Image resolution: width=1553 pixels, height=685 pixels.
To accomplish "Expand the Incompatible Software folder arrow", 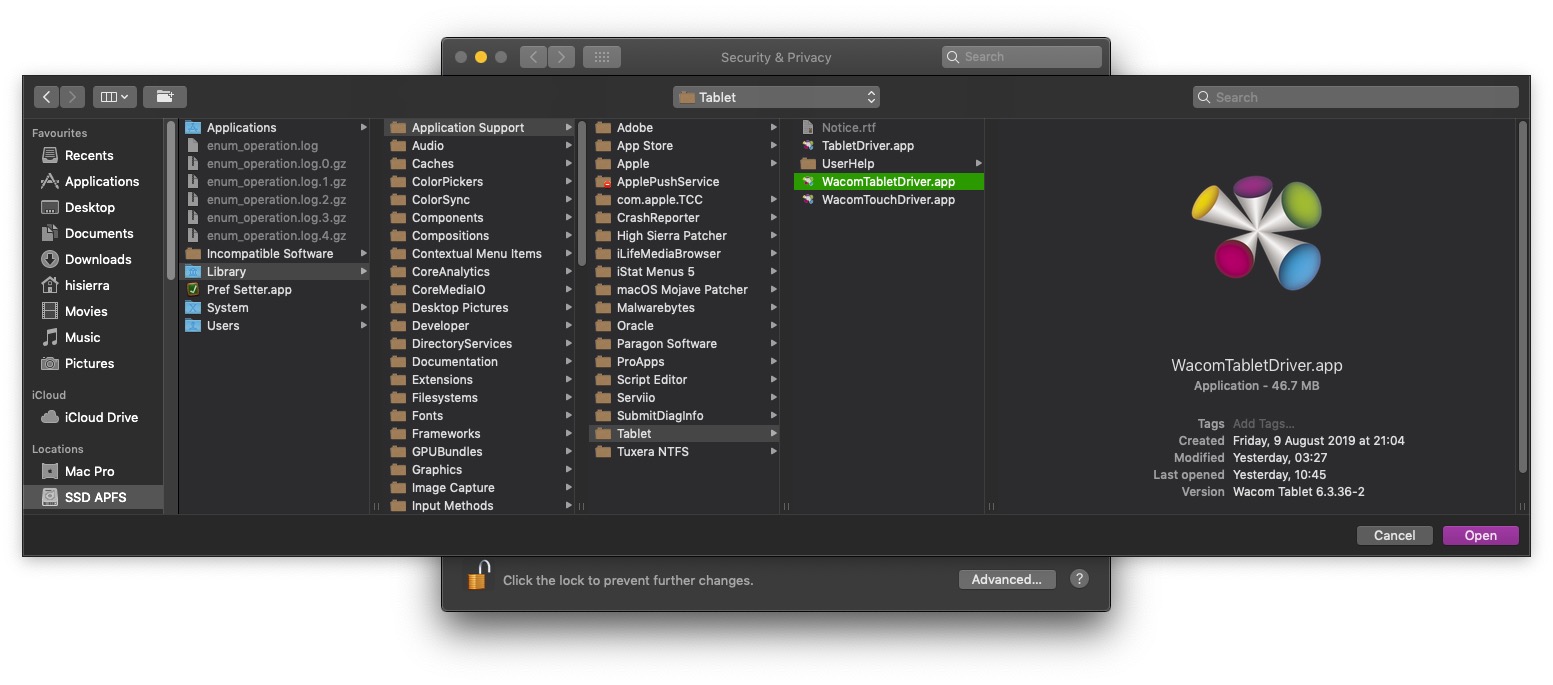I will point(364,253).
